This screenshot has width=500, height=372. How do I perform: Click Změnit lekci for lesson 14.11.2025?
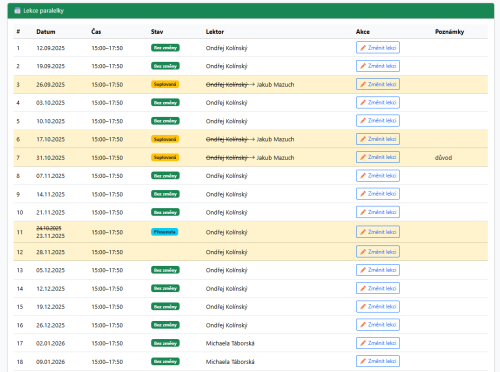click(378, 194)
